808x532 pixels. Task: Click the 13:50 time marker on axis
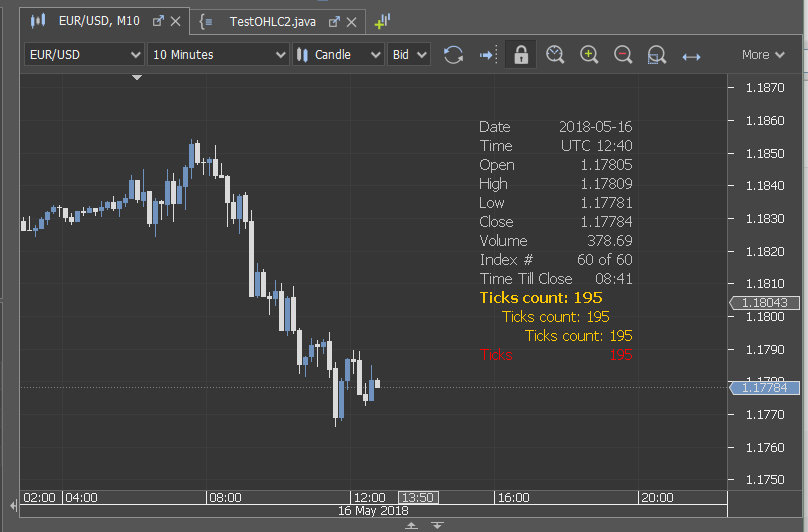[x=418, y=497]
